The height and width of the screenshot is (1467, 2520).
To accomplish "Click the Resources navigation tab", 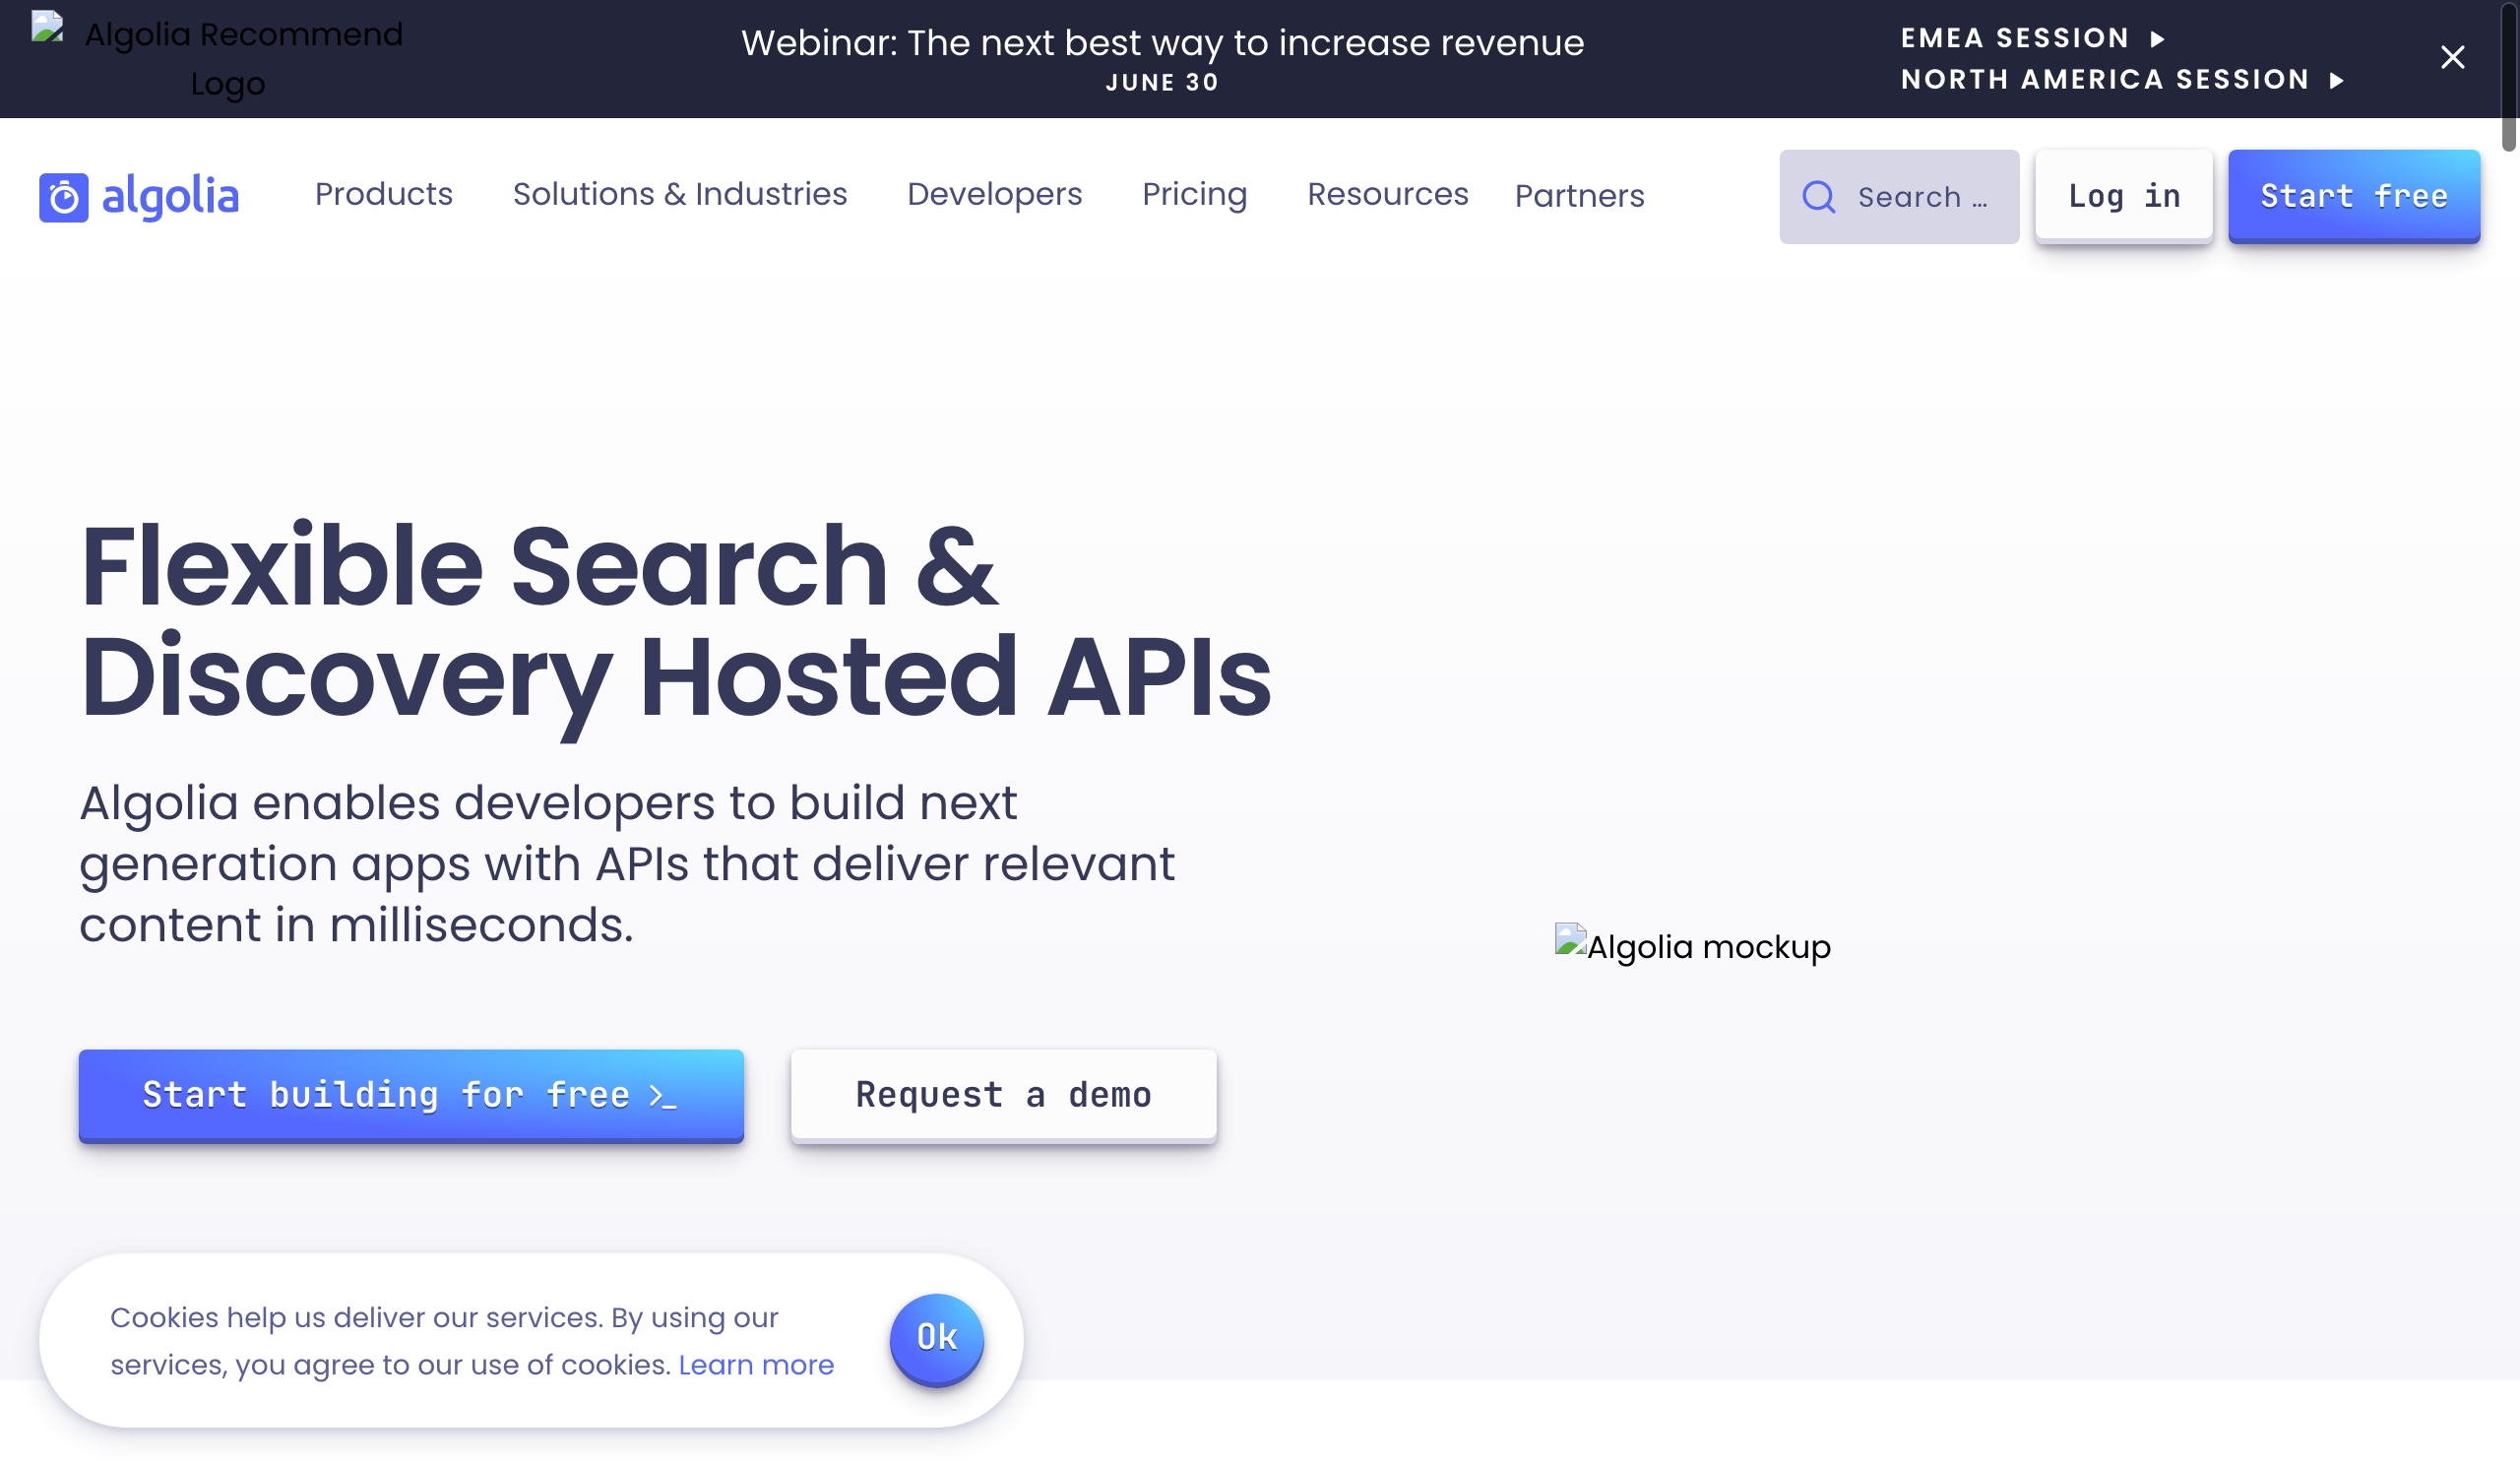I will (x=1389, y=194).
